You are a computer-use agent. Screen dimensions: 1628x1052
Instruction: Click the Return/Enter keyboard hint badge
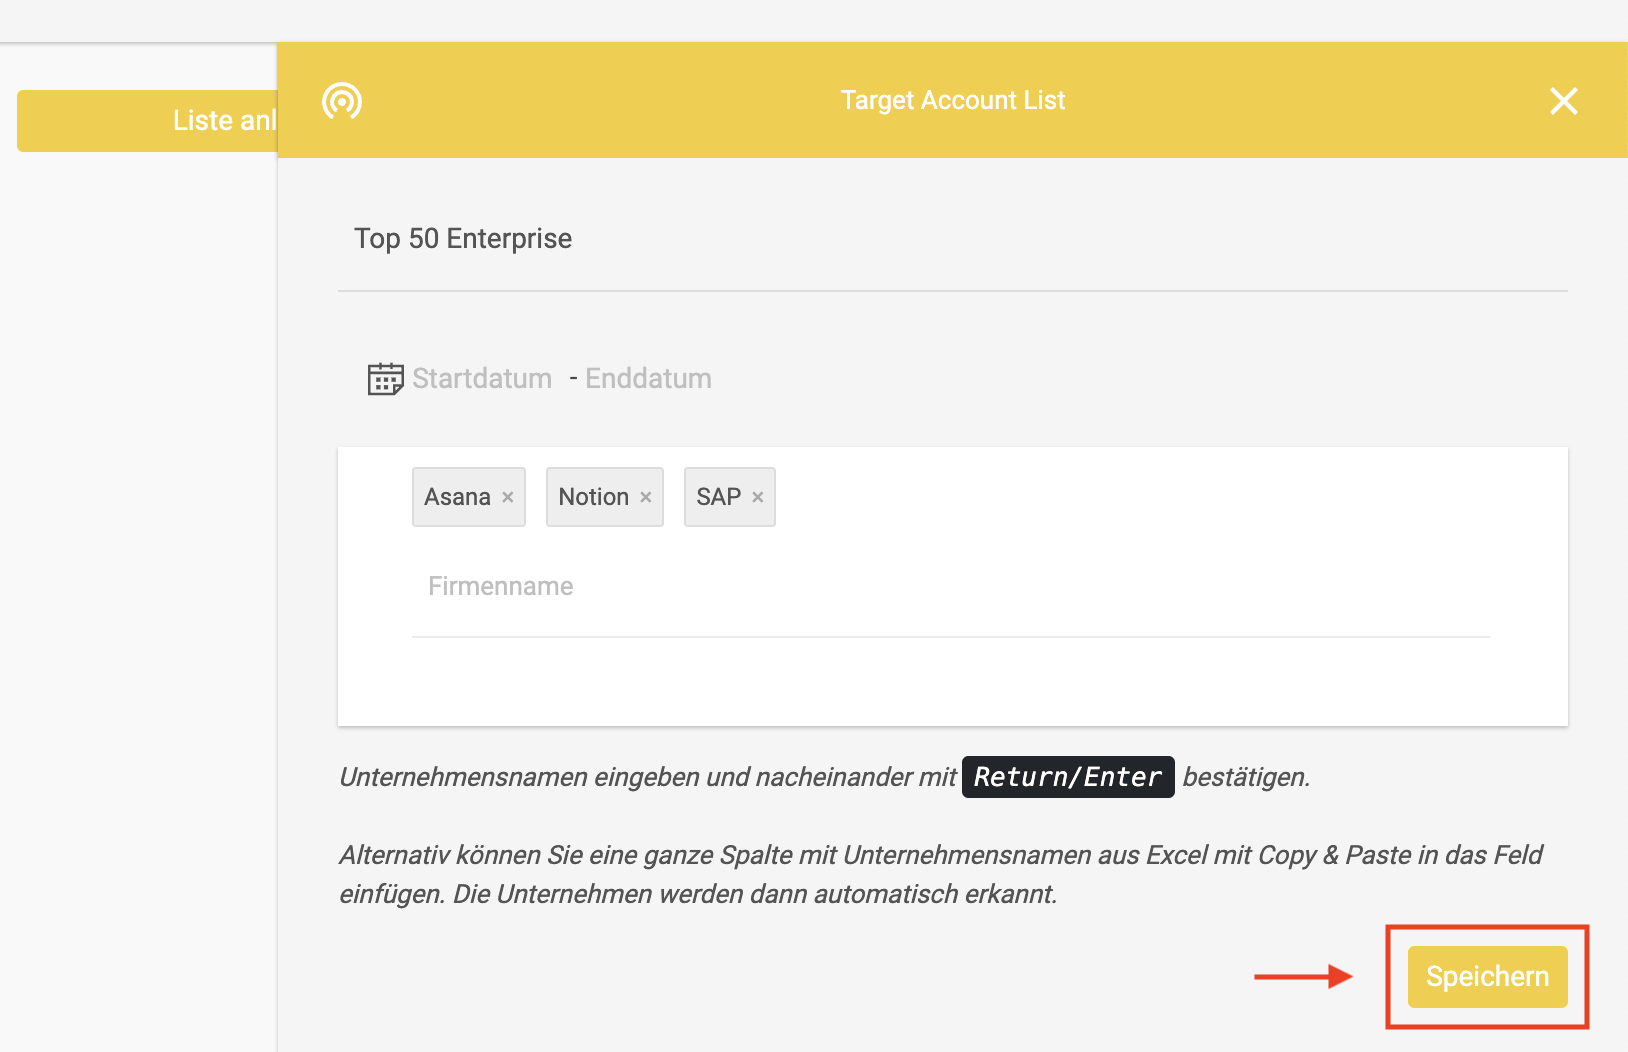click(x=1068, y=777)
